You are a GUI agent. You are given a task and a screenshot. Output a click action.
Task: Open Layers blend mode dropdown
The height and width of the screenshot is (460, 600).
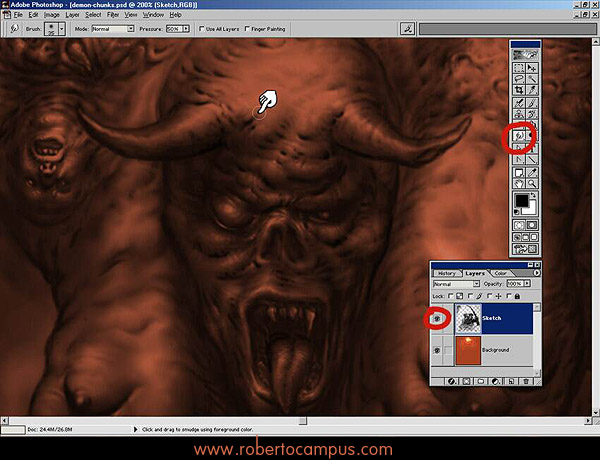(x=476, y=284)
